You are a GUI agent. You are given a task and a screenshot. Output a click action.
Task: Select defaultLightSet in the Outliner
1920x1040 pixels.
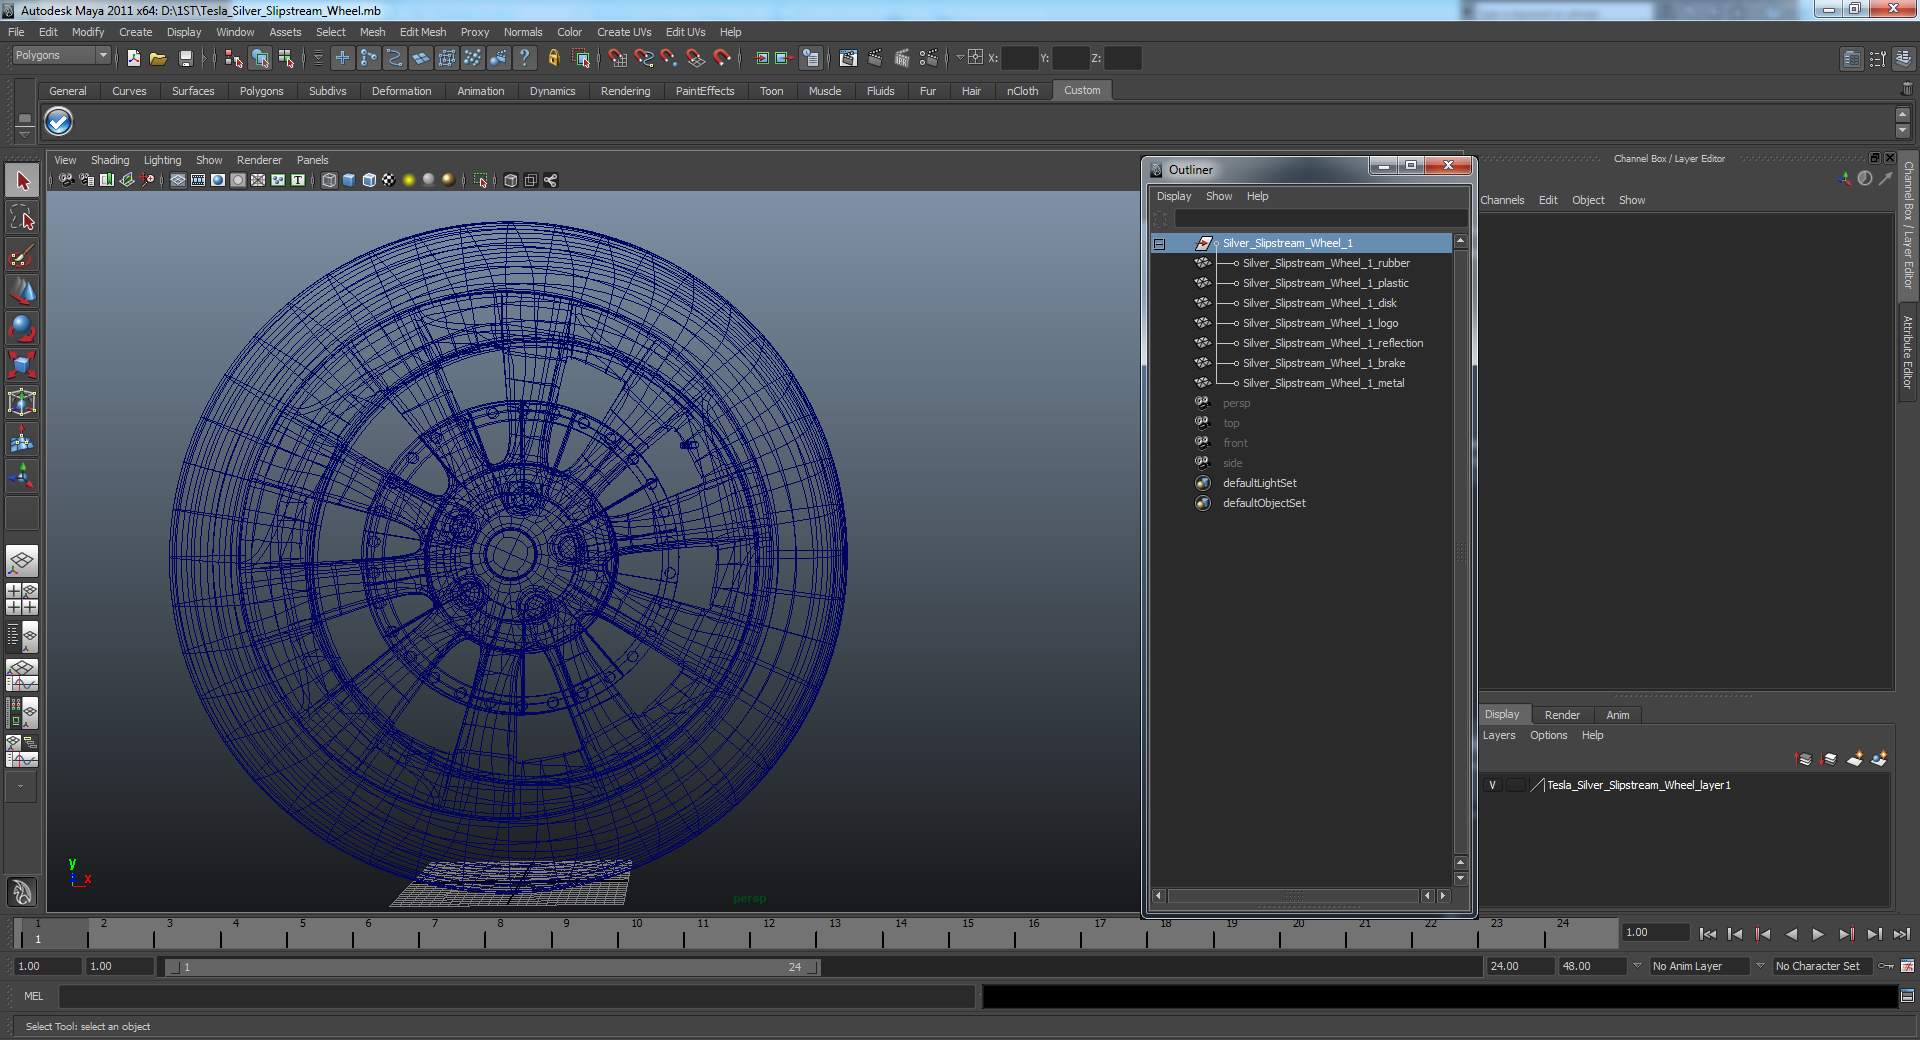[1259, 483]
